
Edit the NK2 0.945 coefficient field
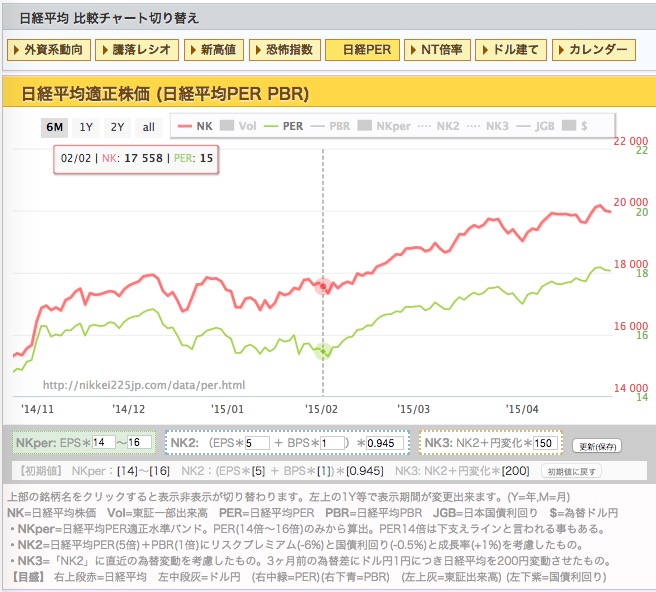[x=385, y=443]
